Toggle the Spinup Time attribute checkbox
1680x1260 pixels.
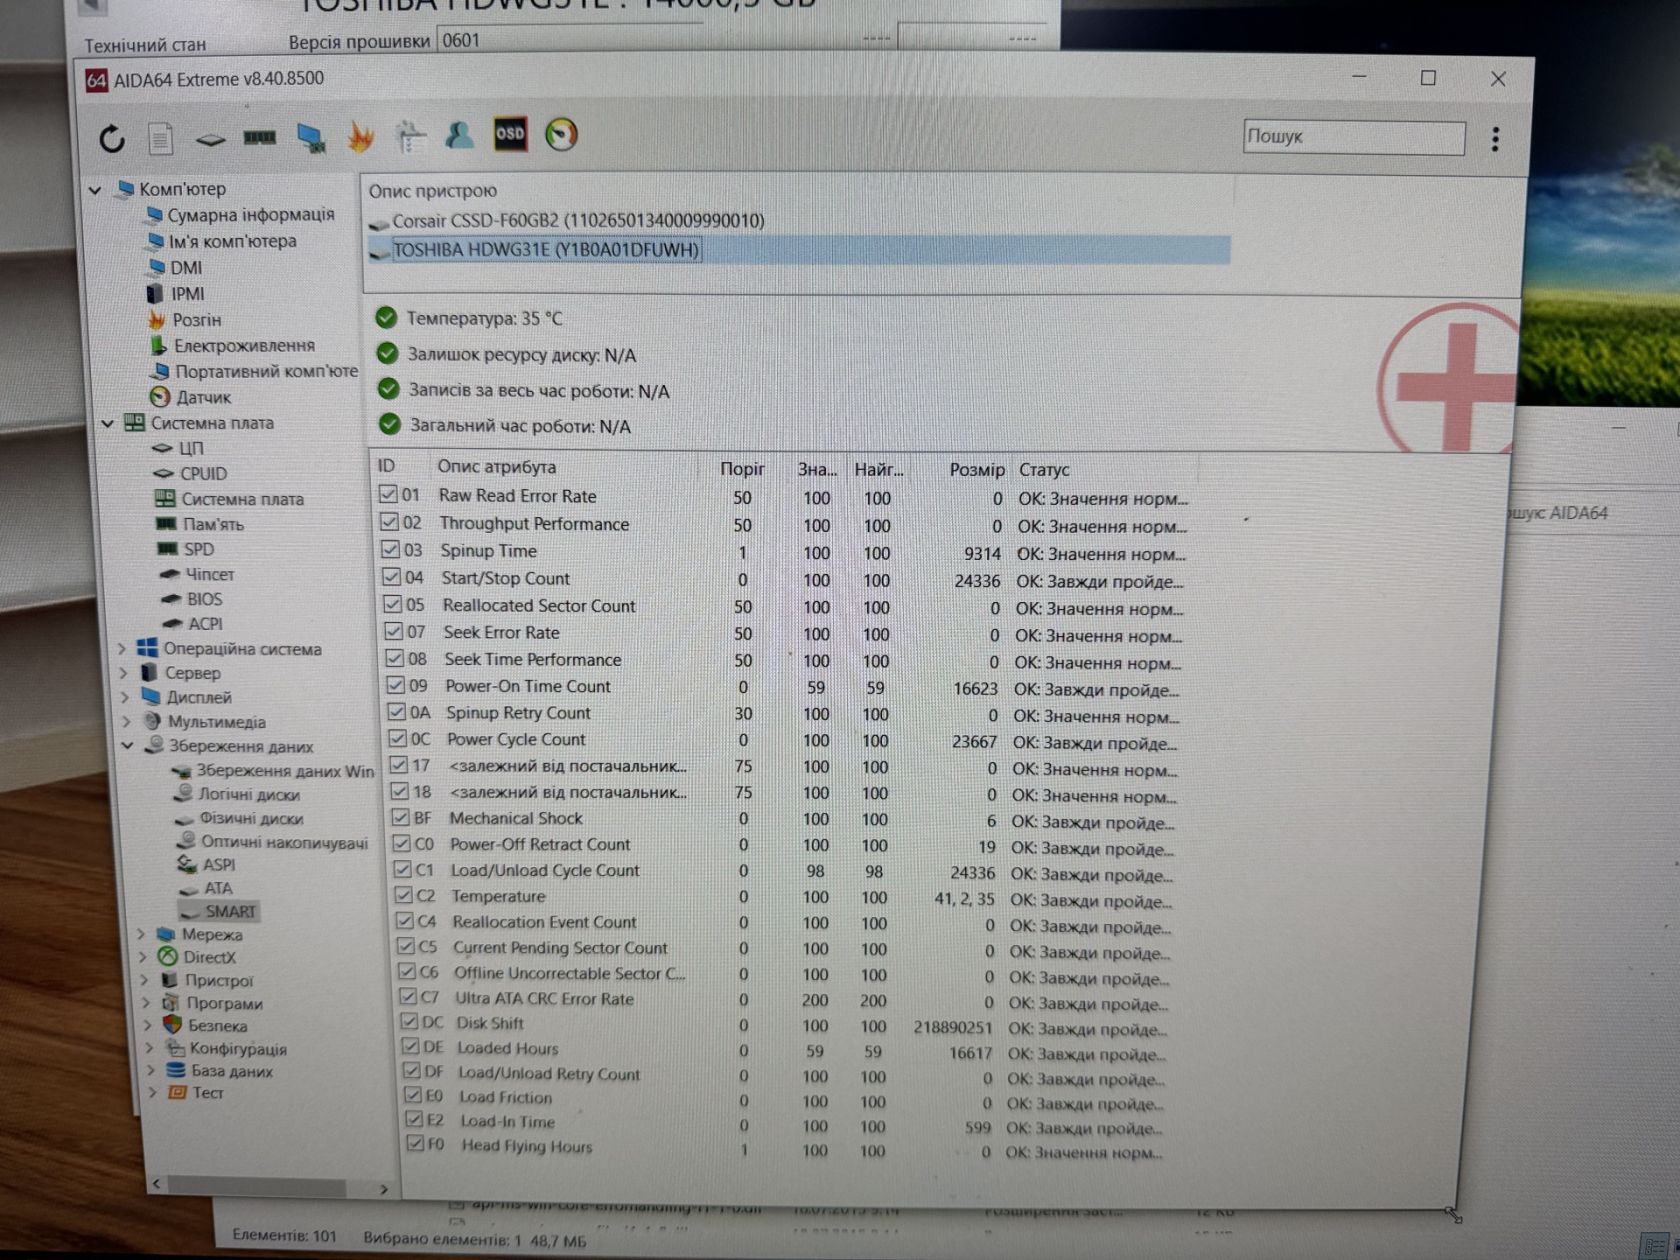[x=390, y=550]
